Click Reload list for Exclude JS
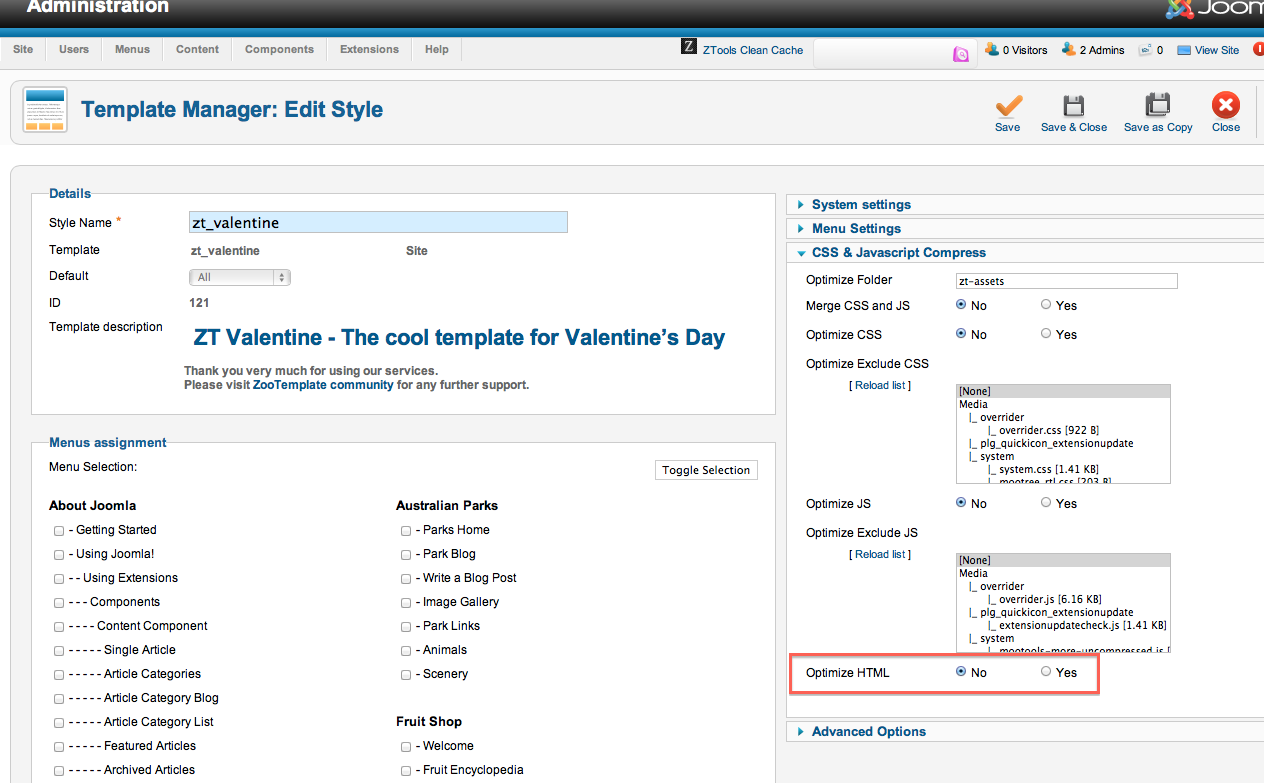Screen dimensions: 1264x783 (880, 554)
